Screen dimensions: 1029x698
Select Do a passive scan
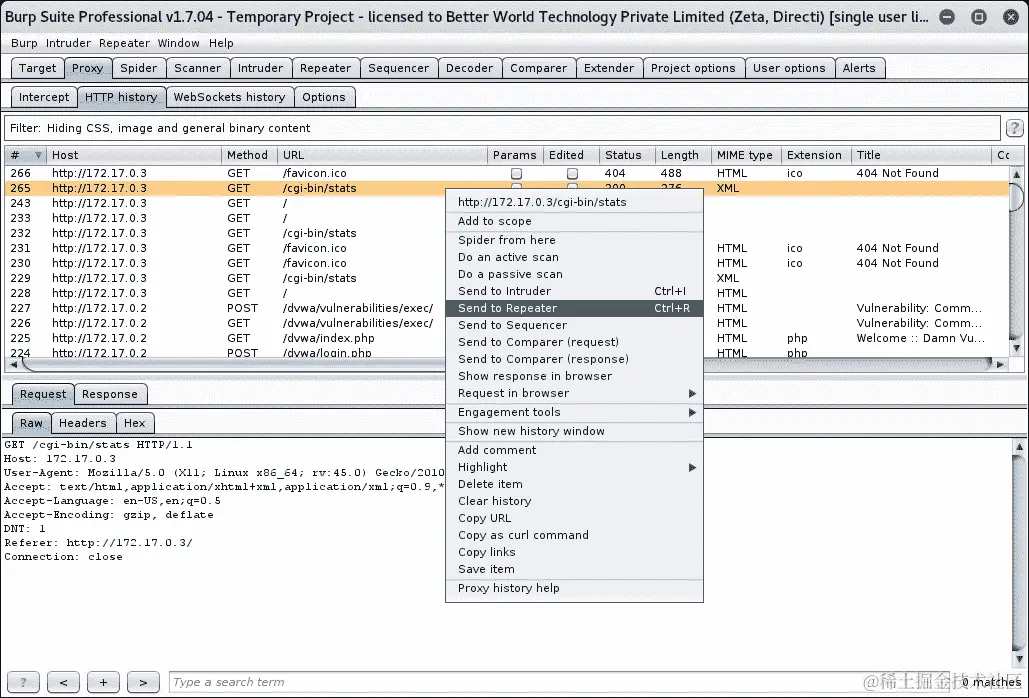pyautogui.click(x=574, y=274)
